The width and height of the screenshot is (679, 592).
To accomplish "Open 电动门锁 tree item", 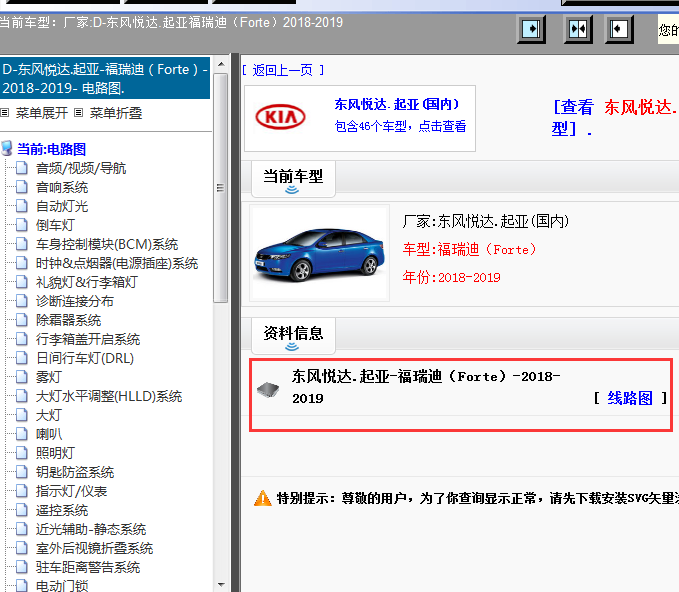I will [x=62, y=586].
